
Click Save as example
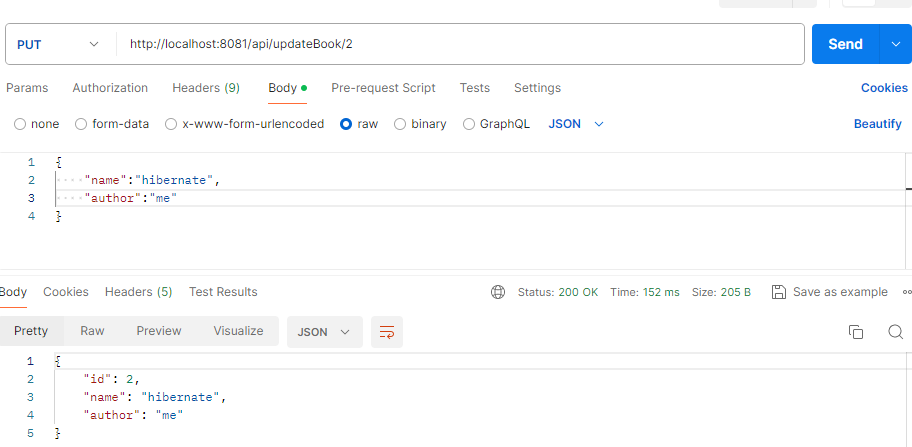pyautogui.click(x=840, y=292)
